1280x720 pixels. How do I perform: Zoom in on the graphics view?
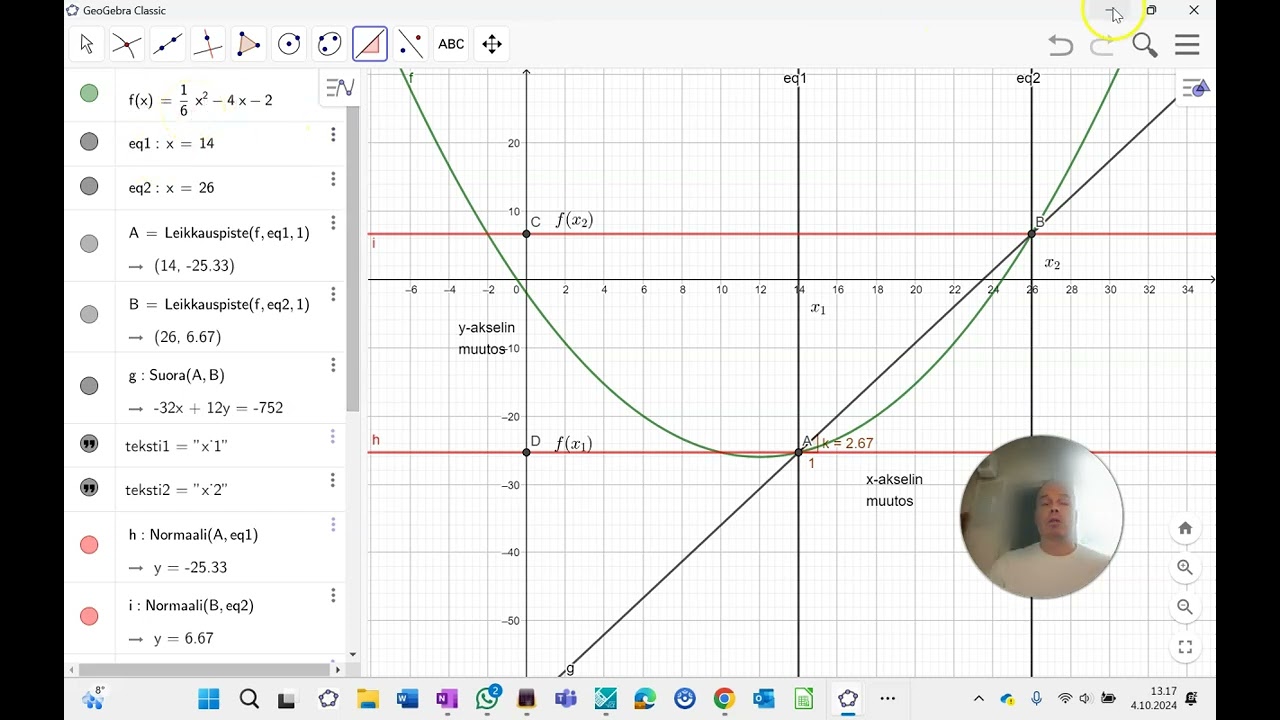pyautogui.click(x=1185, y=568)
